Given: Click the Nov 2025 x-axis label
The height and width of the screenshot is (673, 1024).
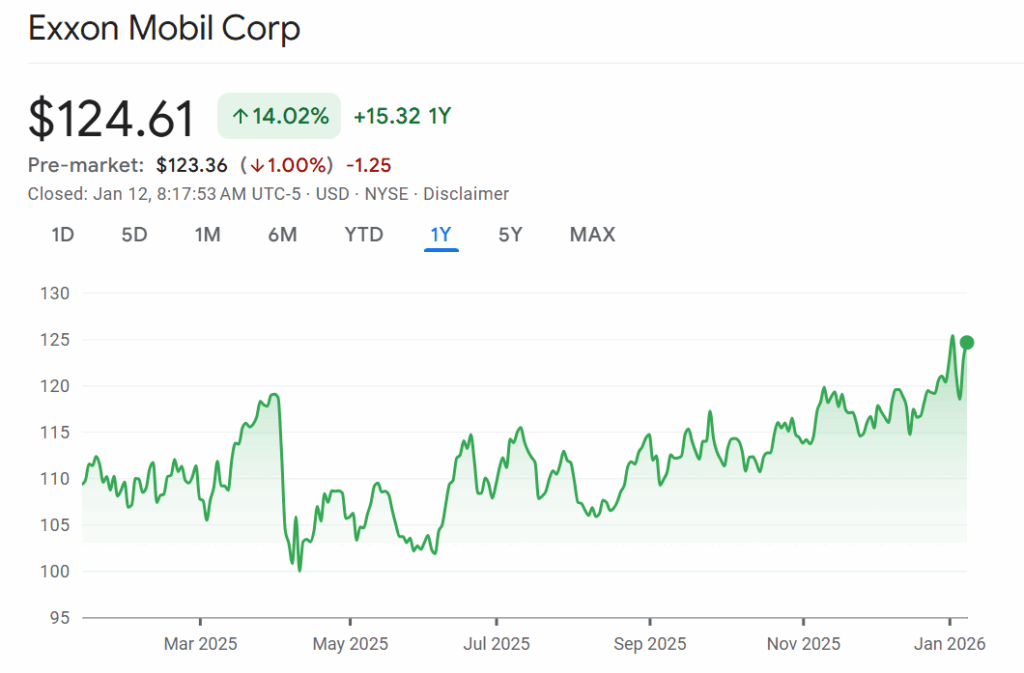Looking at the screenshot, I should click(x=804, y=644).
